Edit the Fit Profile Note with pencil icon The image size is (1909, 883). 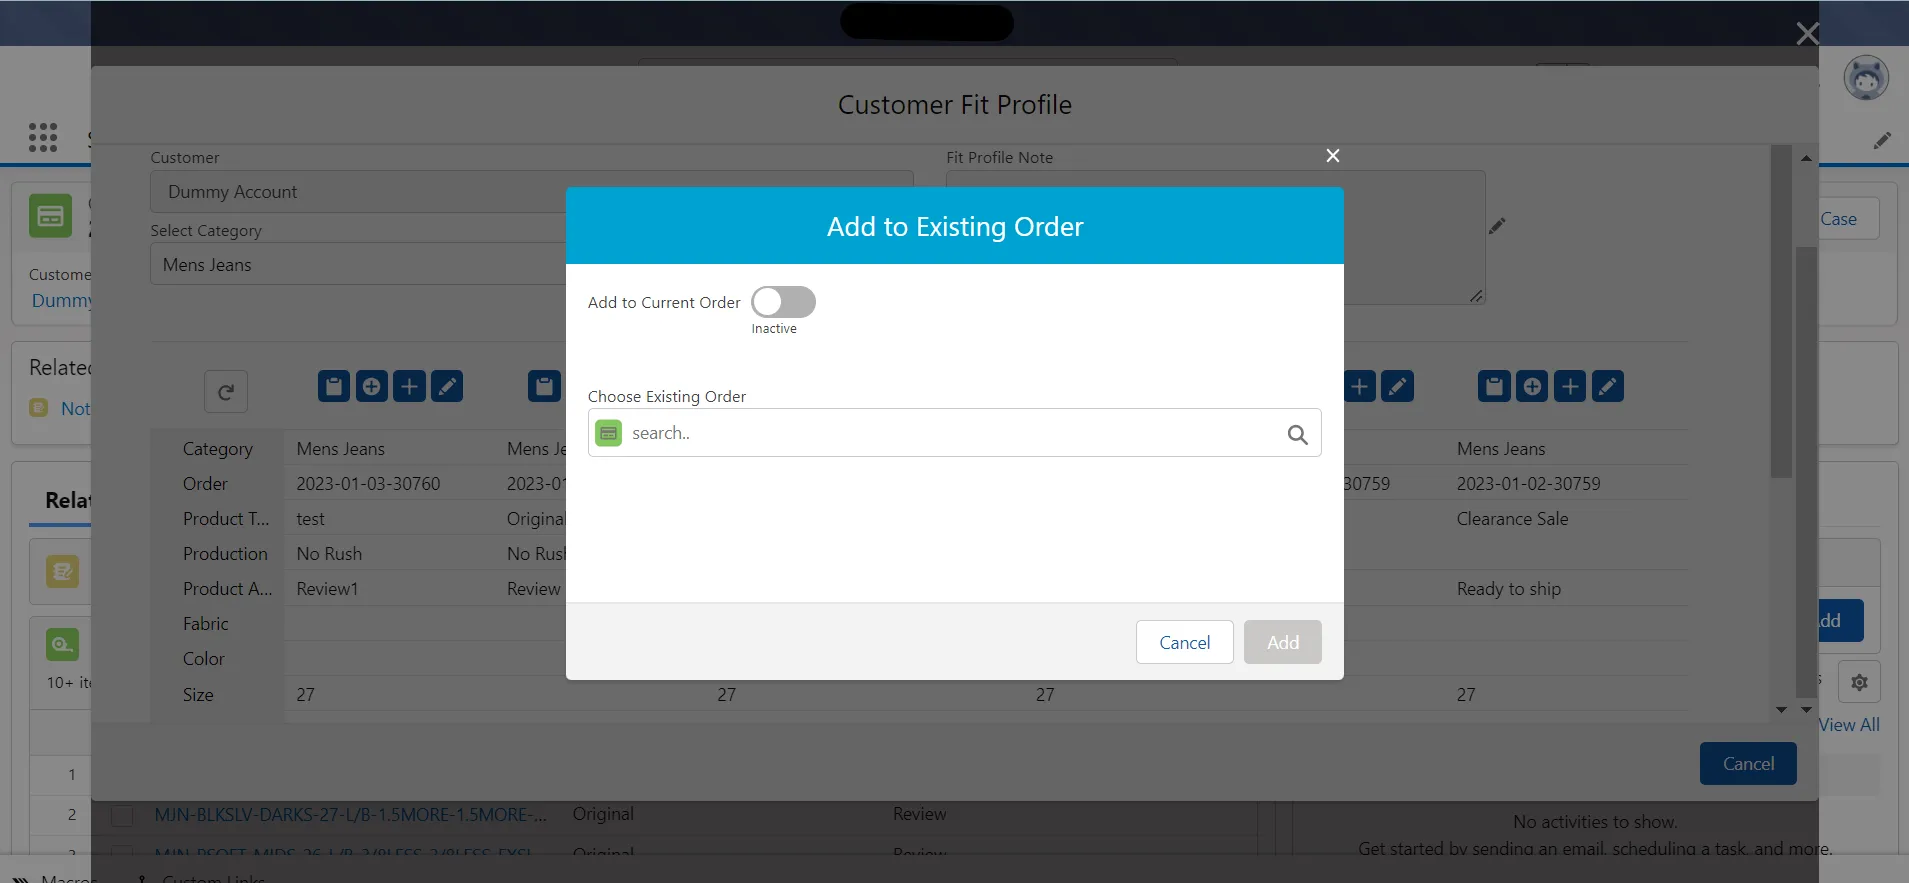pyautogui.click(x=1497, y=226)
